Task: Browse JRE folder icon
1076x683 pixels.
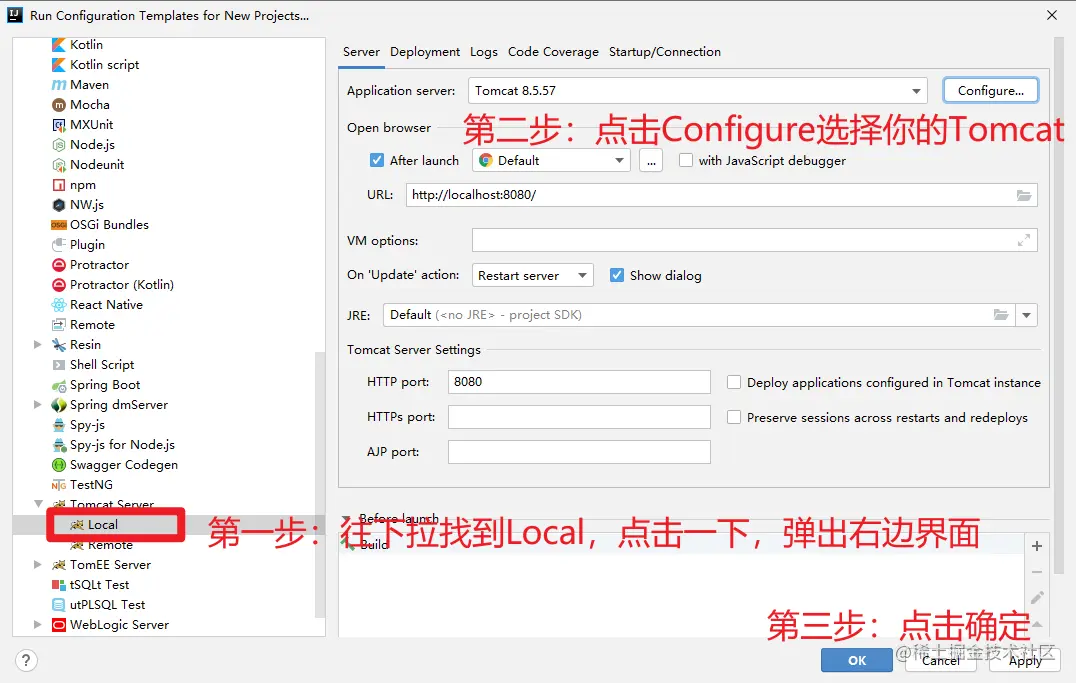Action: point(1001,315)
